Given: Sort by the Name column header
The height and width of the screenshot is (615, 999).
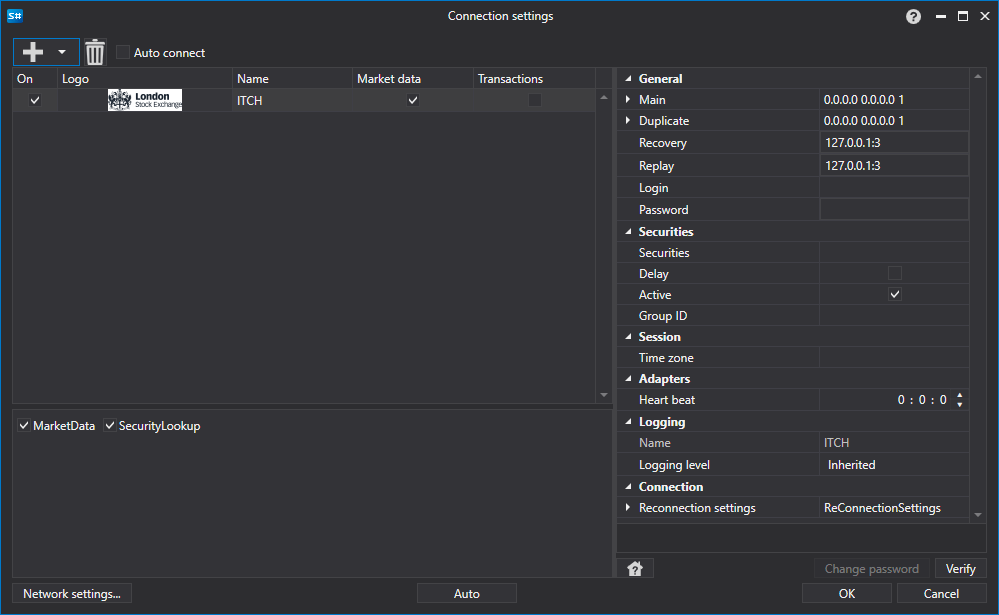Looking at the screenshot, I should [x=292, y=78].
